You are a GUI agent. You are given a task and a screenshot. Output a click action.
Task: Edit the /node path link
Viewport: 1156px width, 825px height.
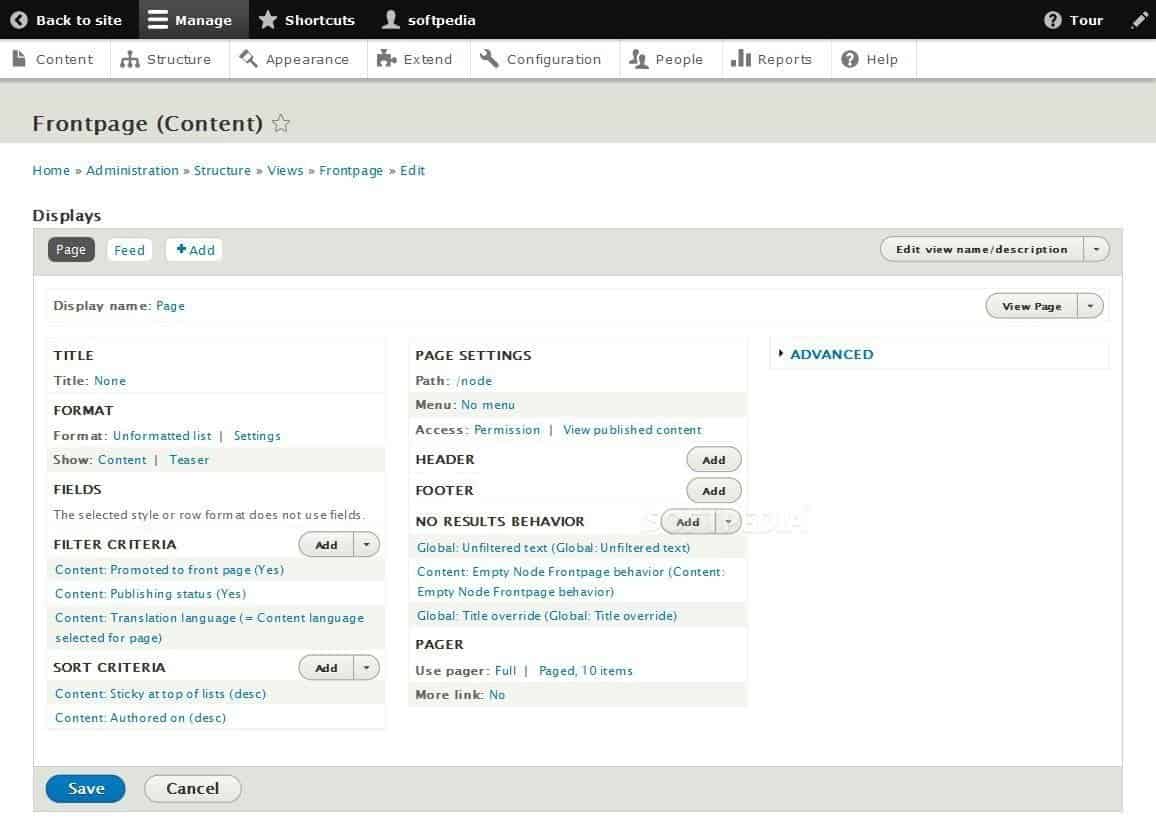(474, 381)
